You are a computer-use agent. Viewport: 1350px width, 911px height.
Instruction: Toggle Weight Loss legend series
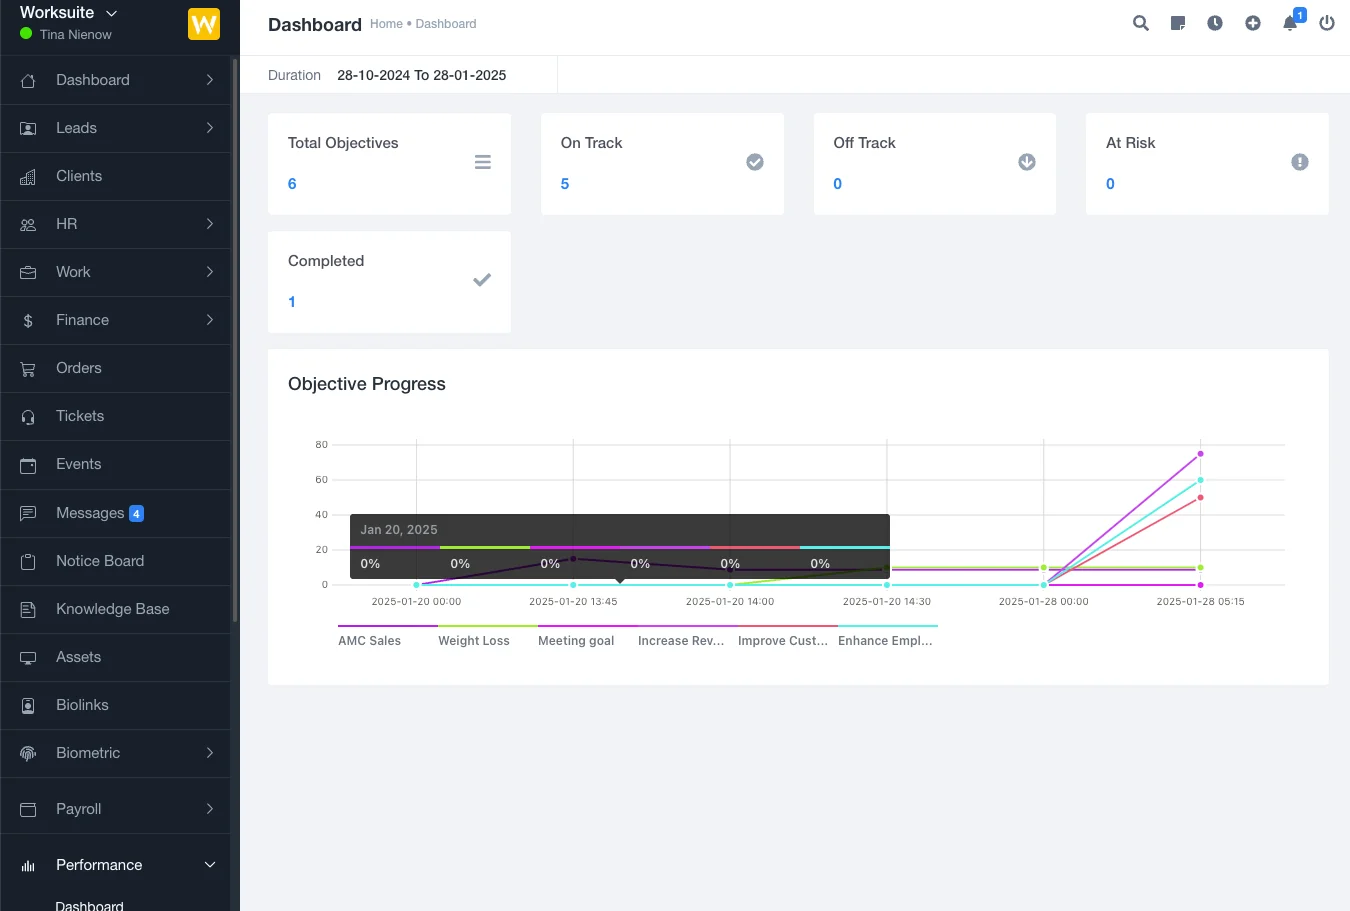pos(473,641)
